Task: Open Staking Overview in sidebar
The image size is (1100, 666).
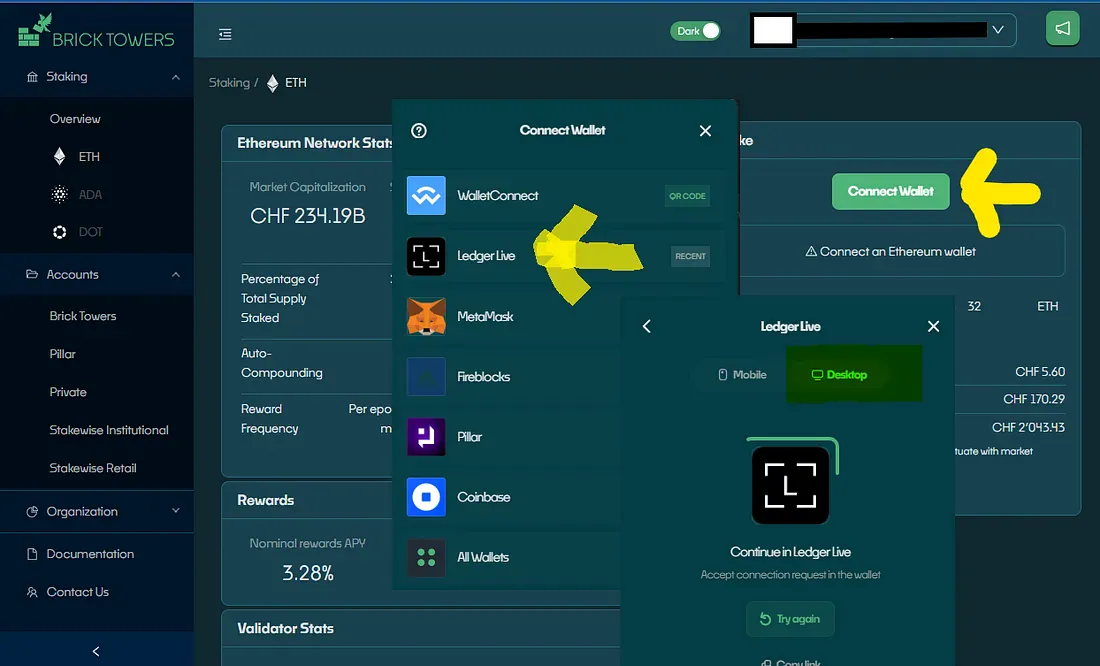Action: tap(75, 119)
